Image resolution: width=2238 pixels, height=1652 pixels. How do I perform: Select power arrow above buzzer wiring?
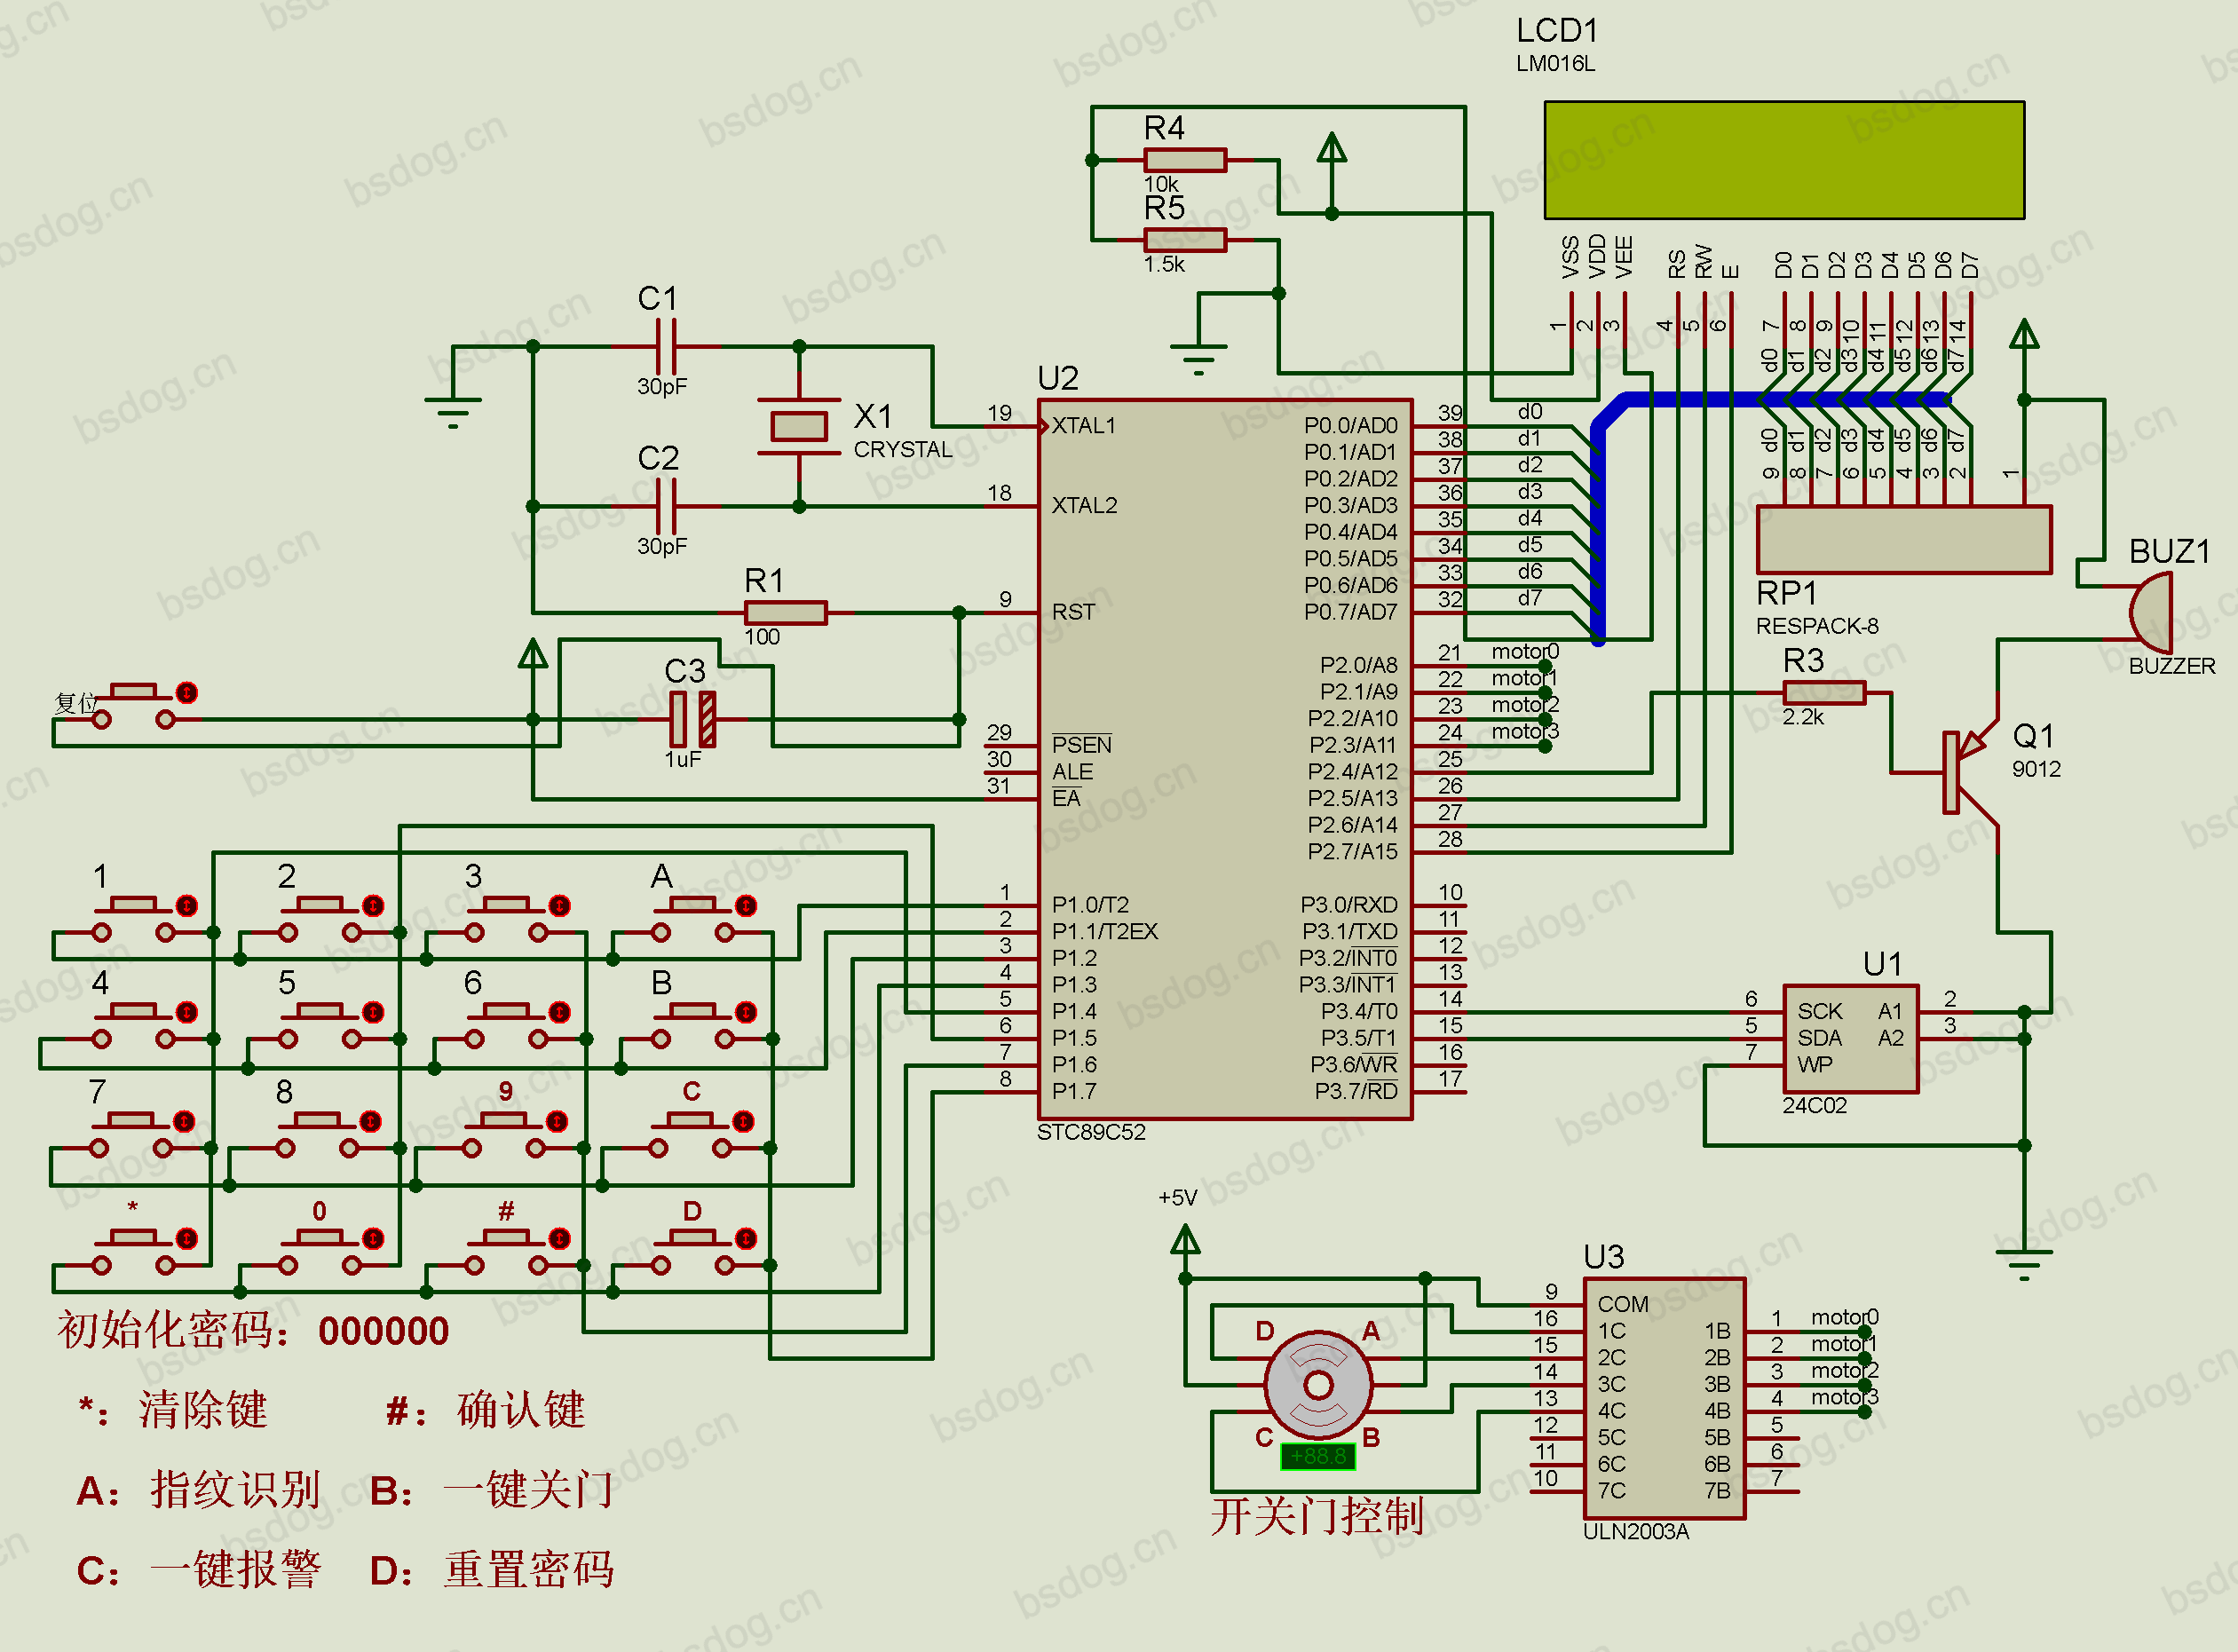coord(2024,334)
